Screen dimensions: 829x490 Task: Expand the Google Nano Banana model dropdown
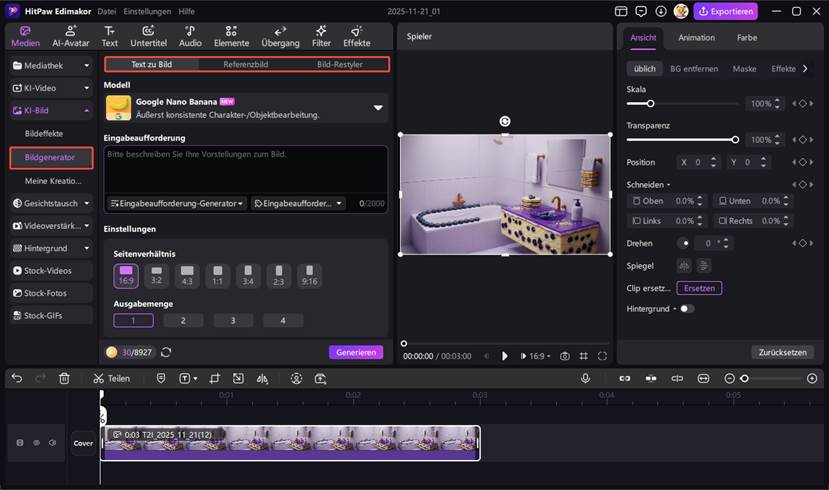tap(378, 108)
